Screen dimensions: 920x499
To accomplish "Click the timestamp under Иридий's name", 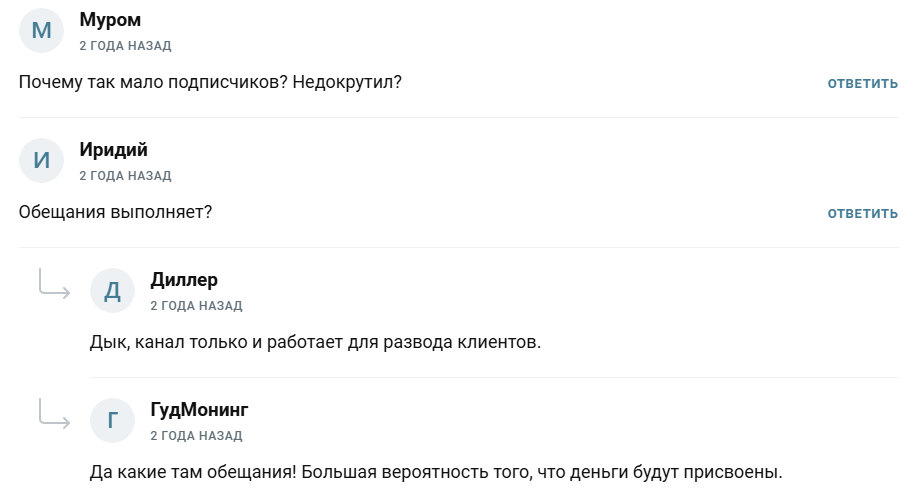I will [125, 176].
